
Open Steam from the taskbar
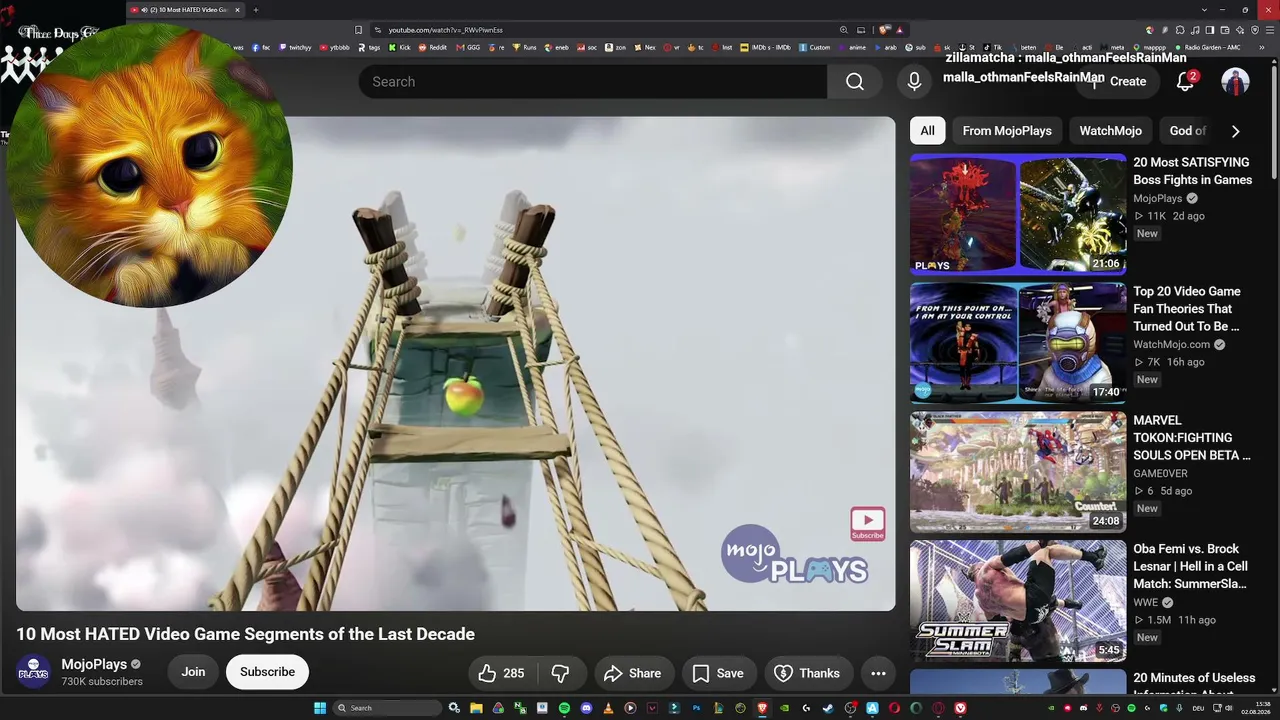(828, 708)
